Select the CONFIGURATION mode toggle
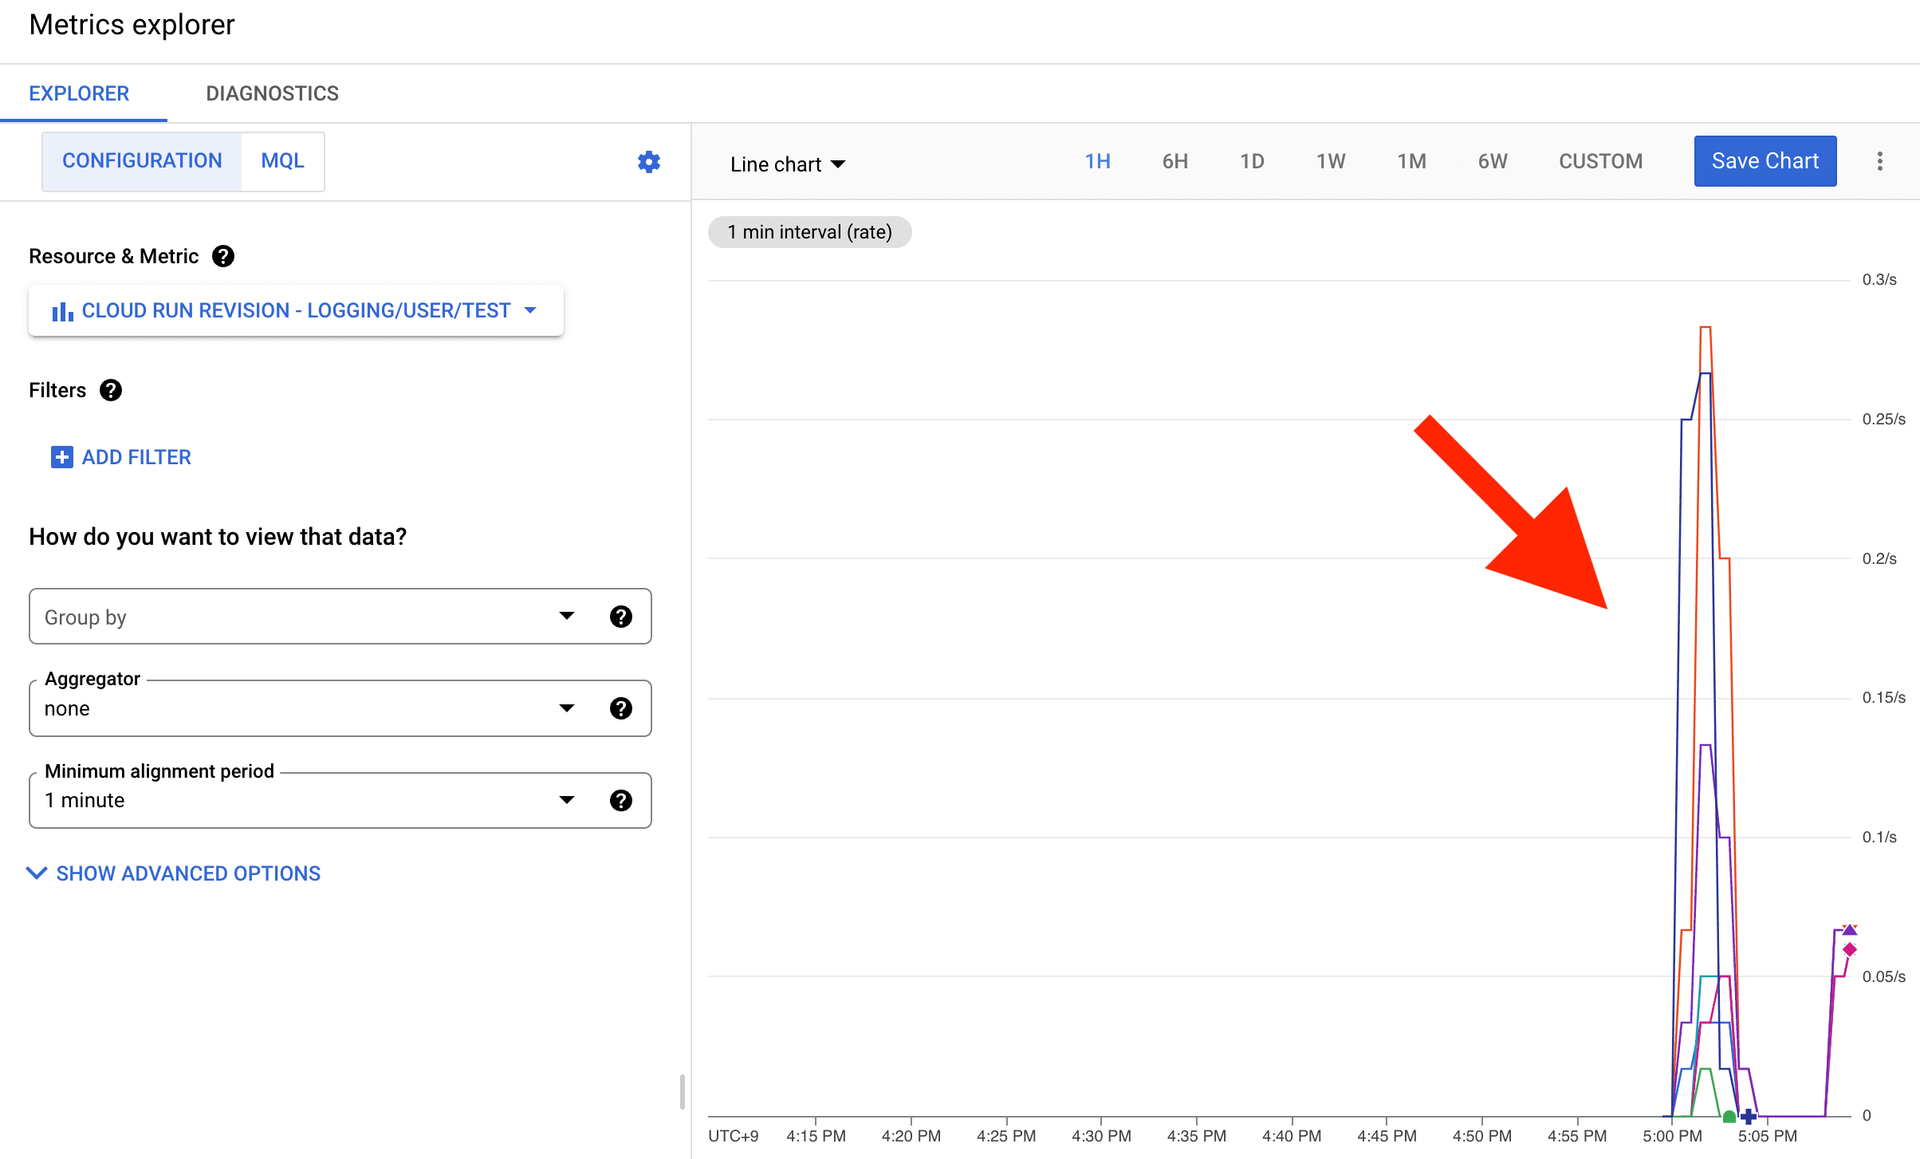The image size is (1920, 1159). click(x=142, y=161)
